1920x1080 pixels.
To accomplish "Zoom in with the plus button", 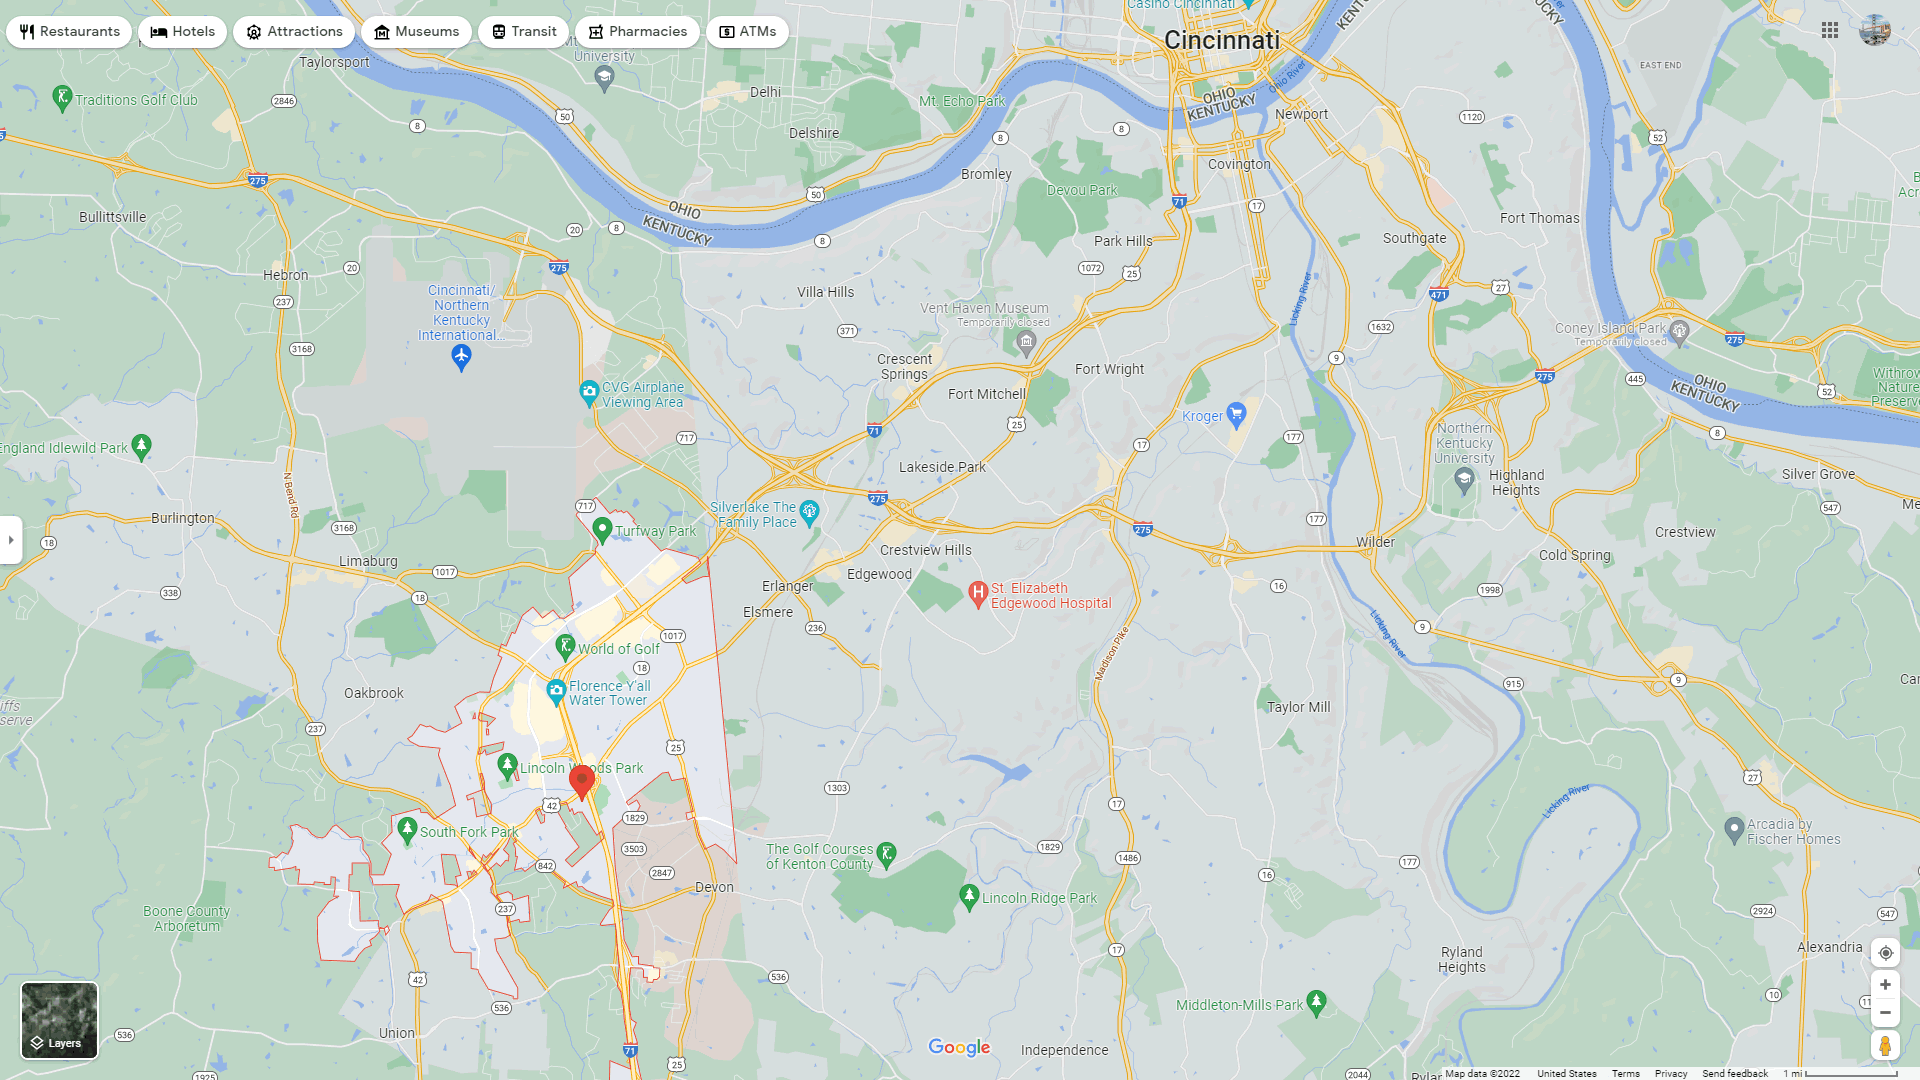I will click(x=1885, y=985).
